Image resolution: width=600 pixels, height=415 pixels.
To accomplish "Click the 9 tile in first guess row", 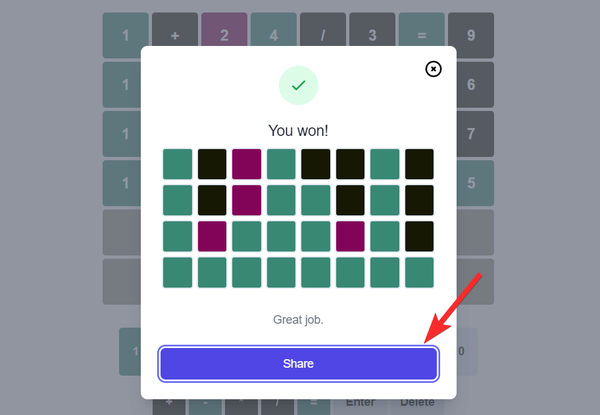I will [x=471, y=35].
